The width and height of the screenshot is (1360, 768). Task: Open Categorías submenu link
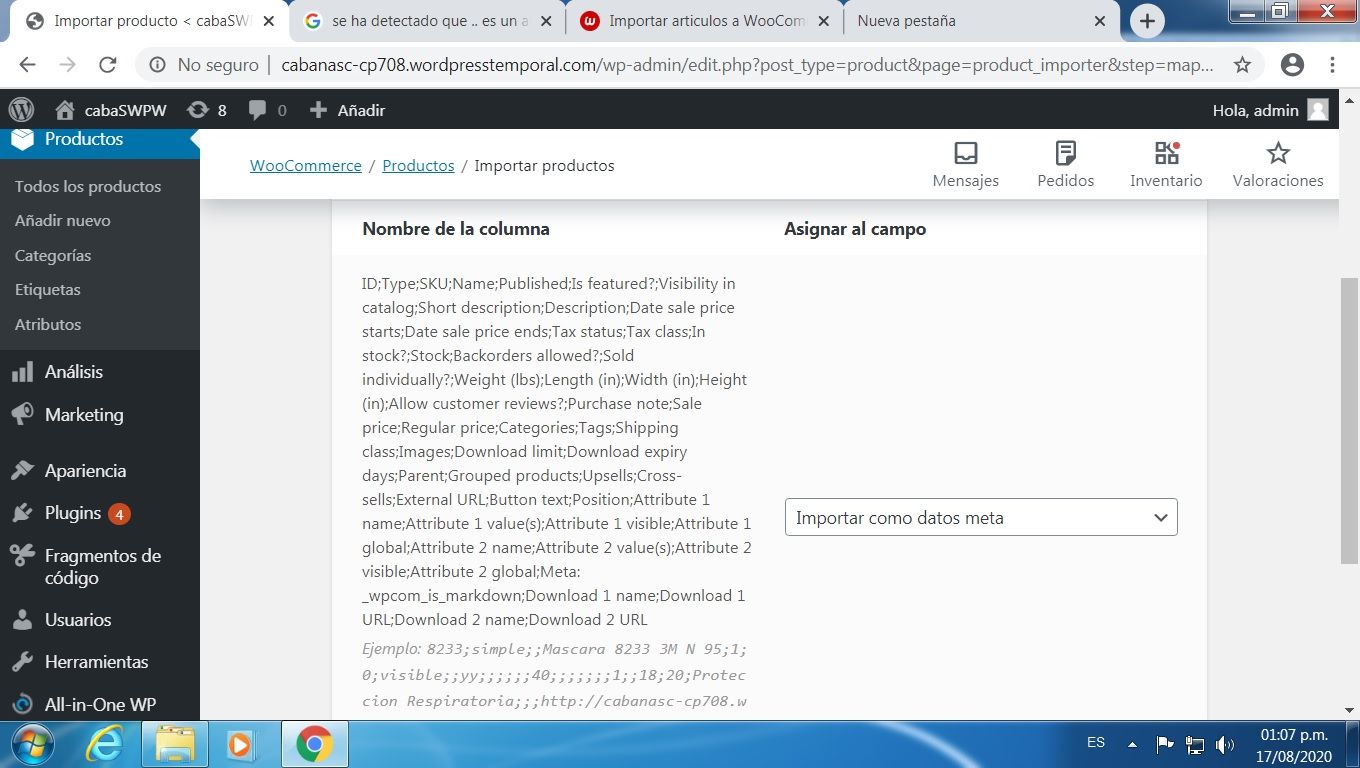click(x=53, y=256)
